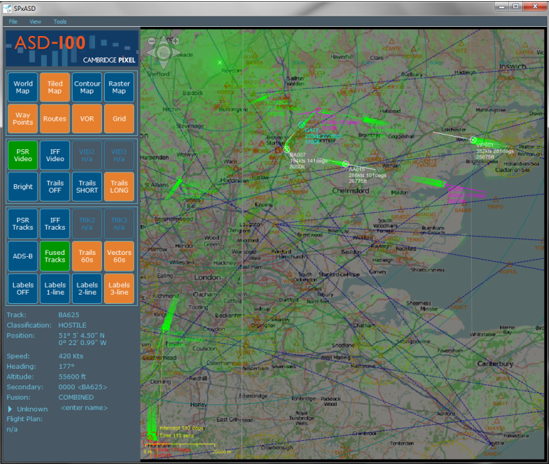Image resolution: width=549 pixels, height=464 pixels.
Task: Select the AA615 aircraft track symbol
Action: tap(345, 164)
